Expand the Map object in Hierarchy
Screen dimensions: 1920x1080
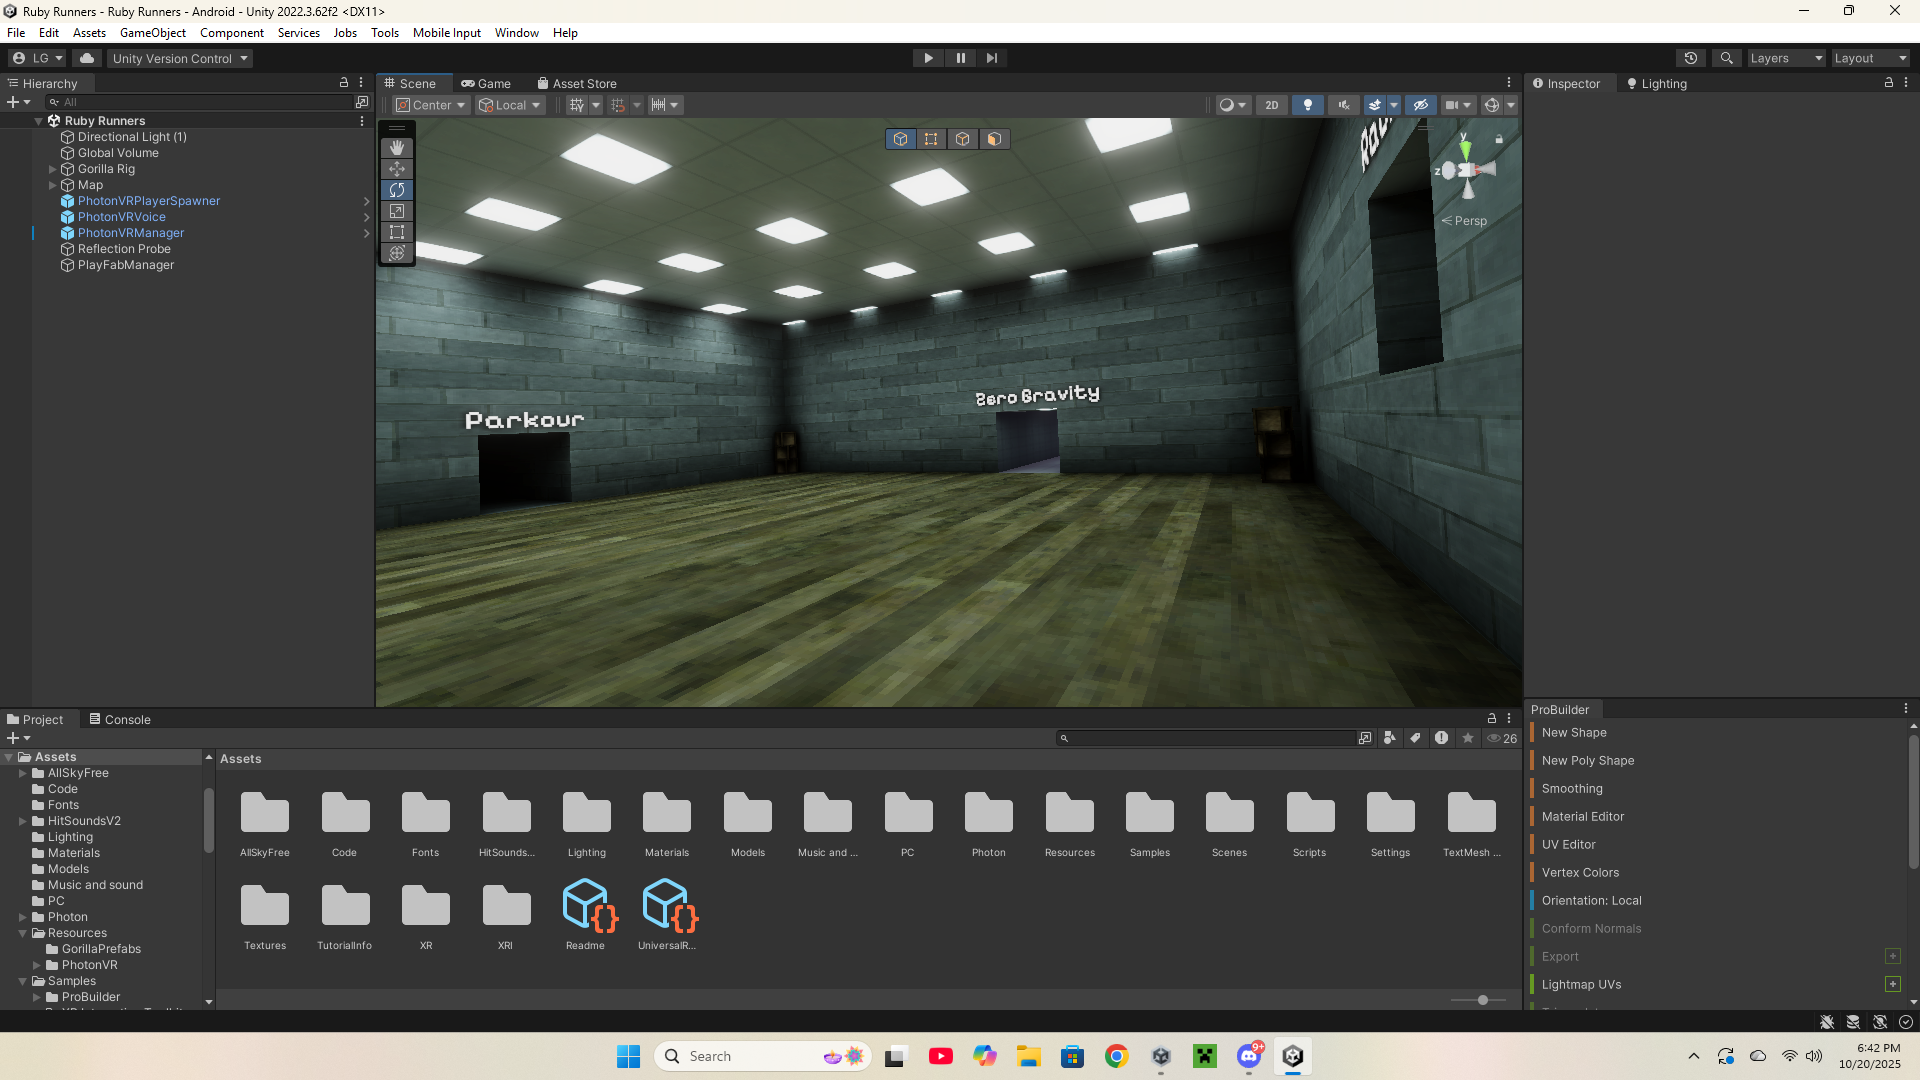click(x=53, y=185)
